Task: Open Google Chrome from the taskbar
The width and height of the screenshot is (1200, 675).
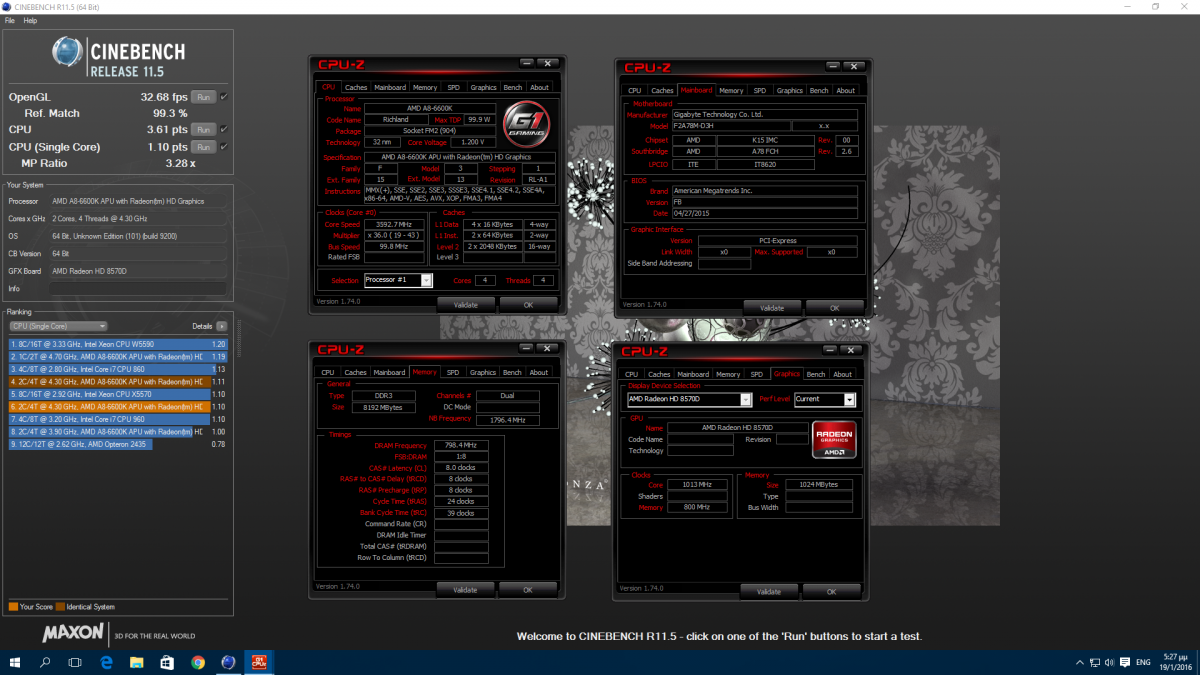Action: coord(198,662)
